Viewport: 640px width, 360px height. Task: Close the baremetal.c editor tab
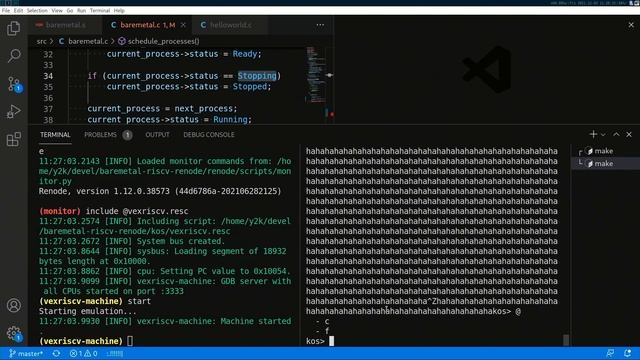(x=183, y=25)
